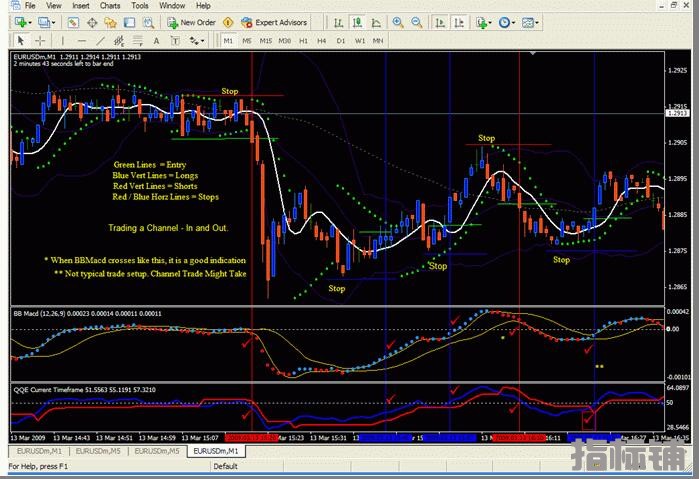The width and height of the screenshot is (699, 479).
Task: Click the New Order button
Action: point(192,22)
